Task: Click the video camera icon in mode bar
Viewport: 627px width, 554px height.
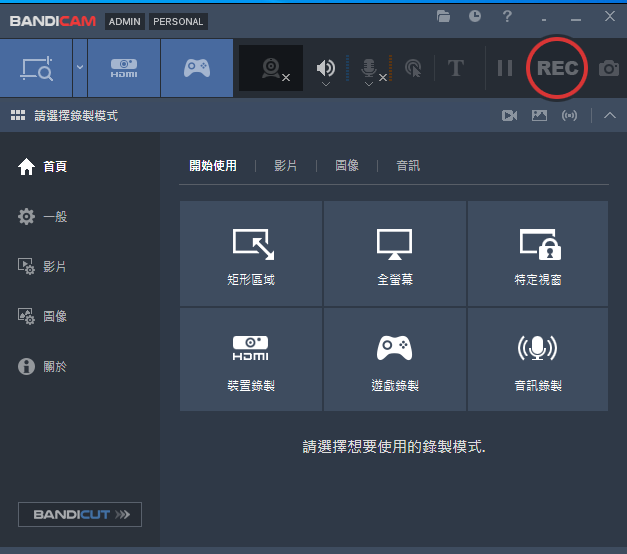Action: point(509,116)
